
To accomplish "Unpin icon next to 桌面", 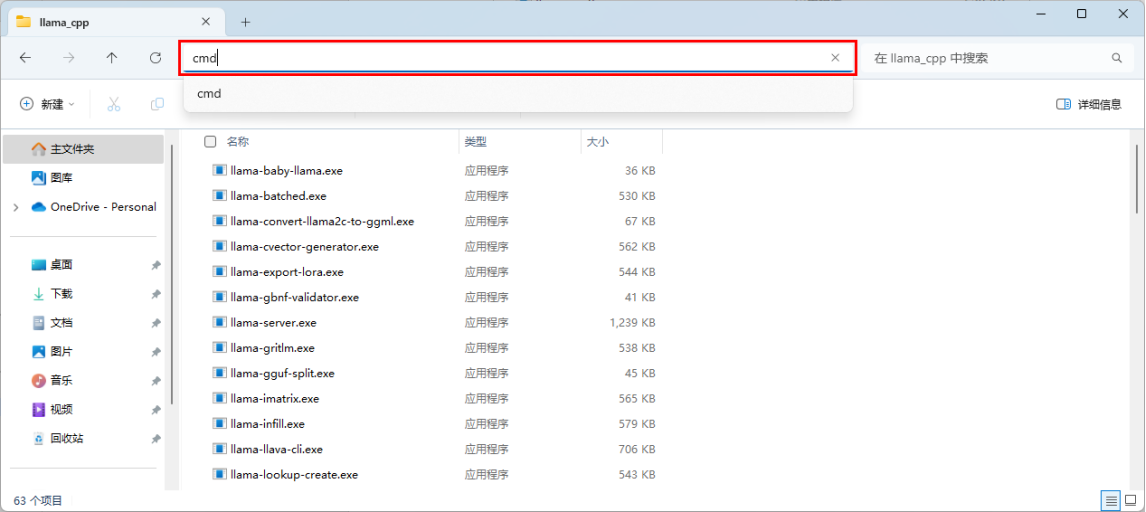I will point(156,265).
